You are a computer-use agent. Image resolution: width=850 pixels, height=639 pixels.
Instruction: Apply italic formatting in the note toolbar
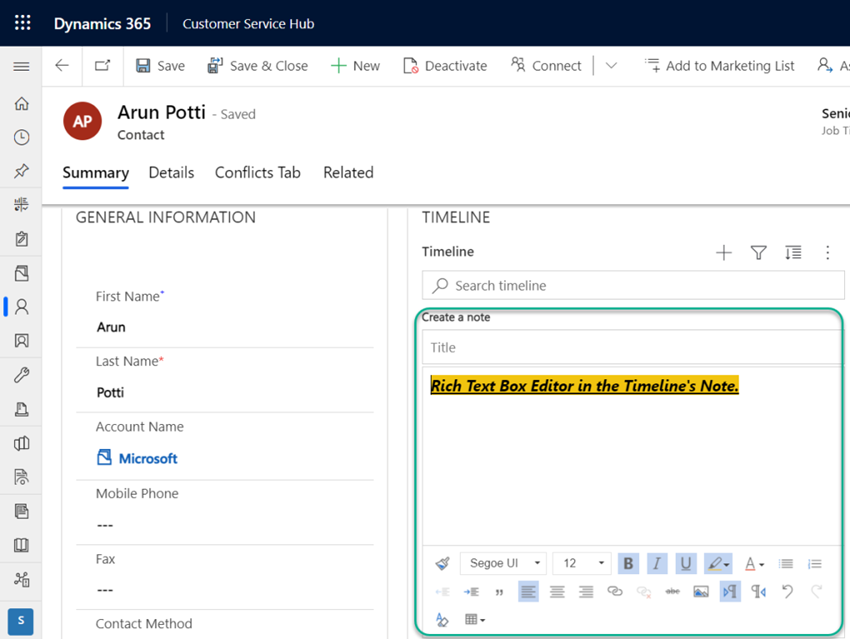coord(657,563)
